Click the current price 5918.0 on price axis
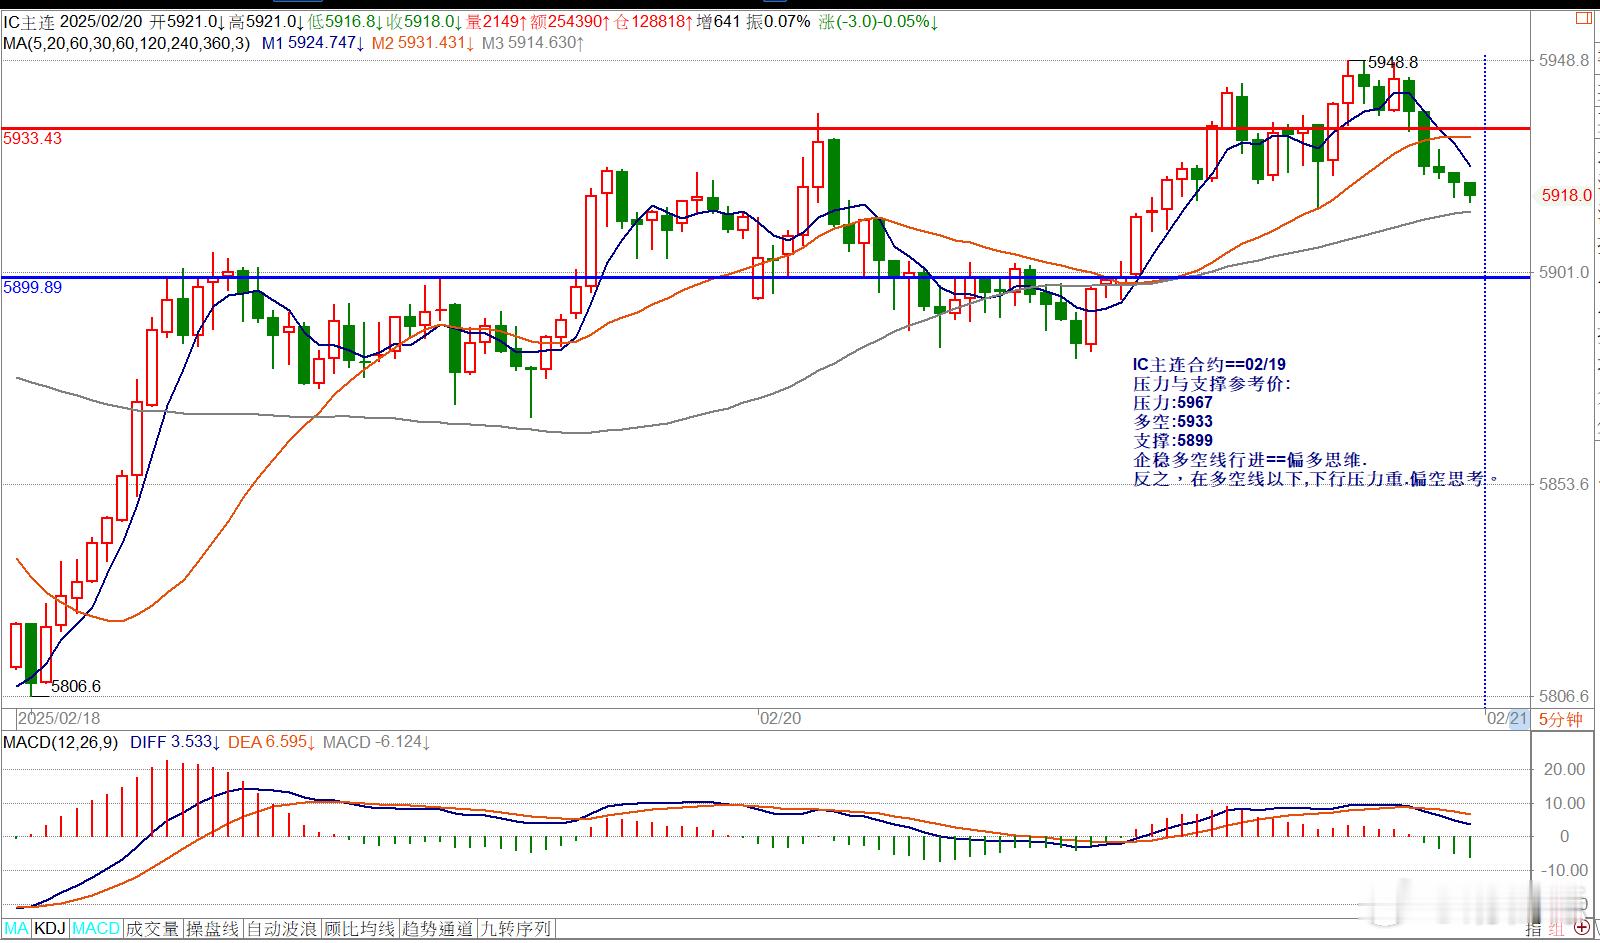 (x=1567, y=195)
